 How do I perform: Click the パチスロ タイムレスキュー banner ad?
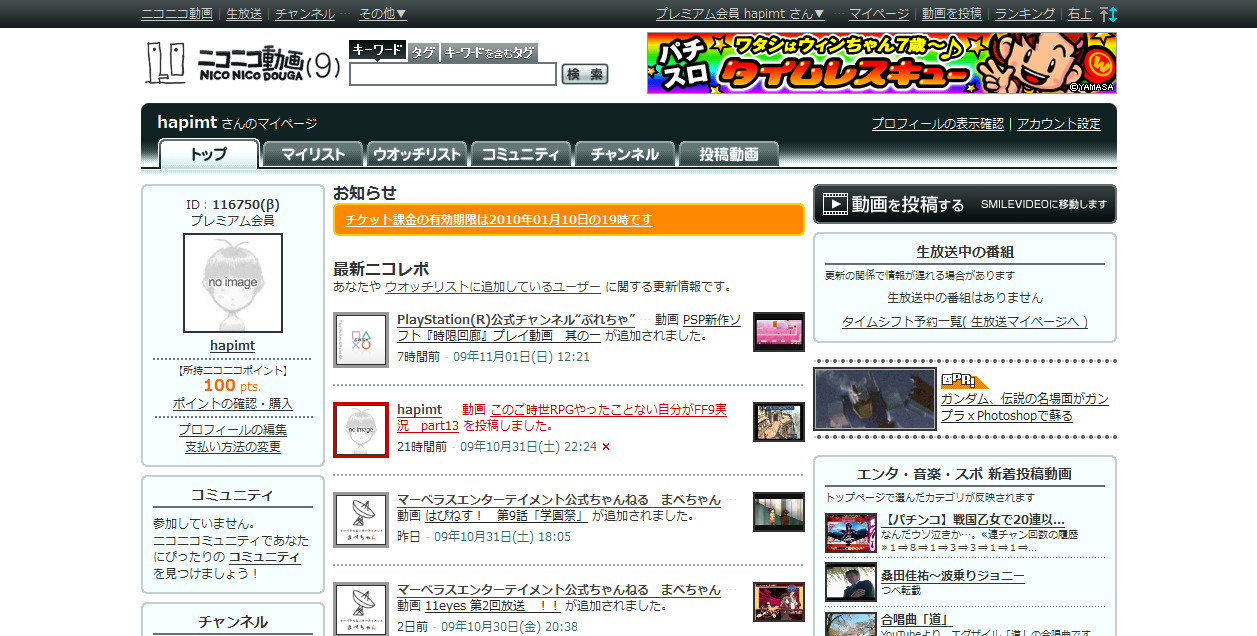coord(882,63)
